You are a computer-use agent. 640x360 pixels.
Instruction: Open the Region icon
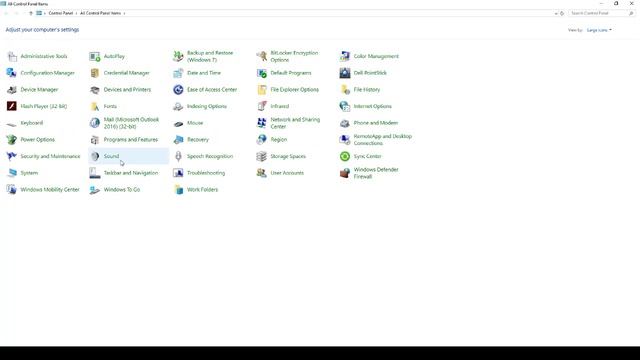click(x=262, y=140)
